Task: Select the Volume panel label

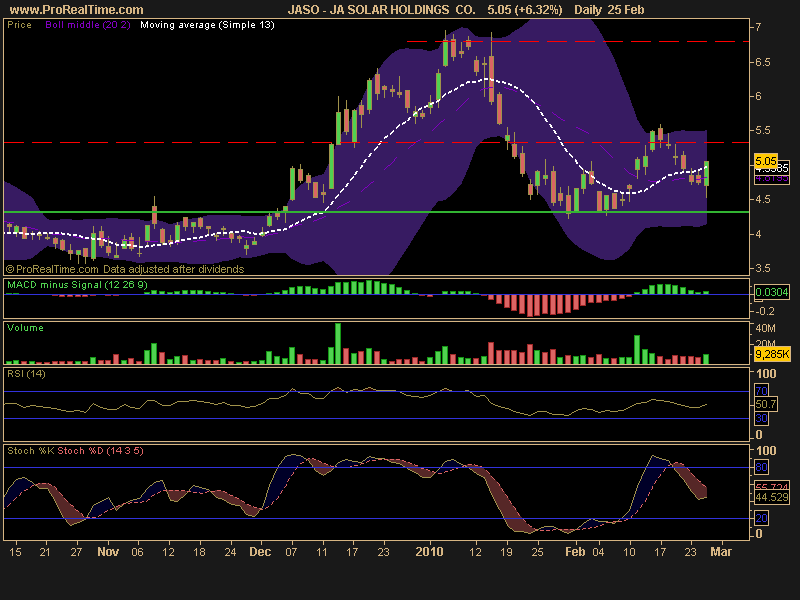Action: 25,328
